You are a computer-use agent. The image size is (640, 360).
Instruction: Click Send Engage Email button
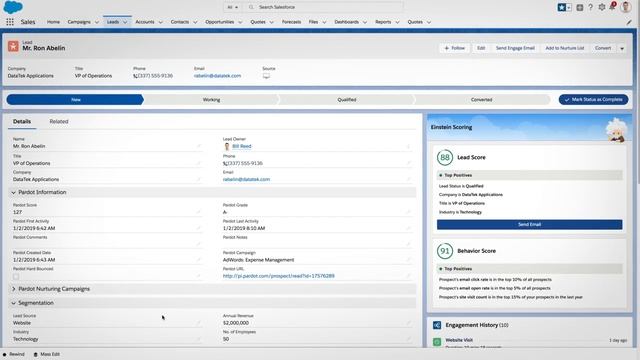coord(515,48)
